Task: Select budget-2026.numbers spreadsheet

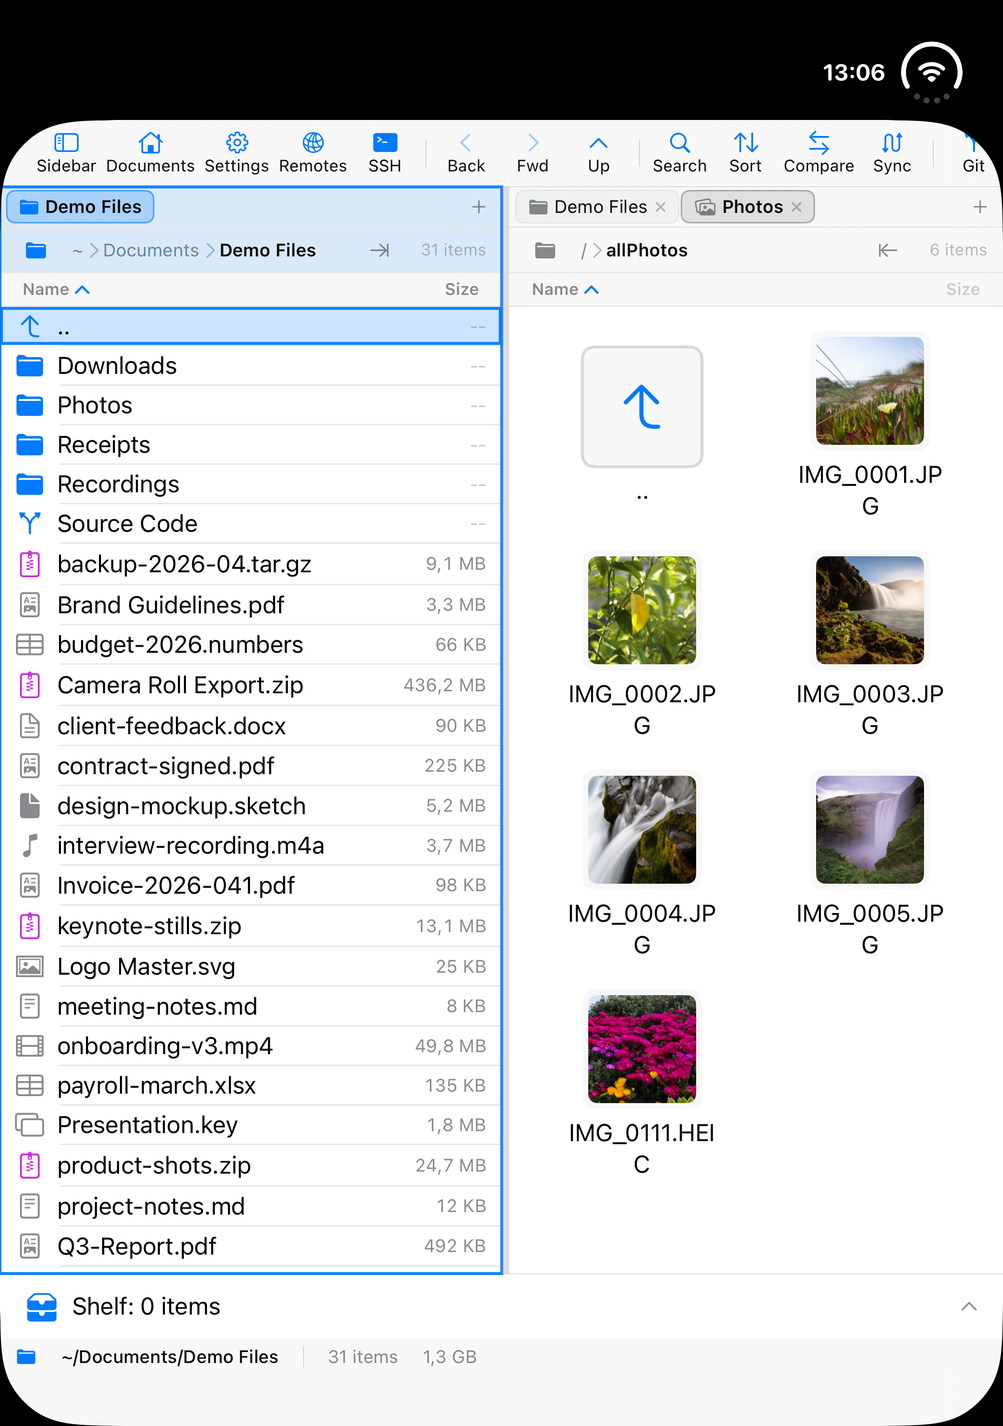Action: (x=252, y=645)
